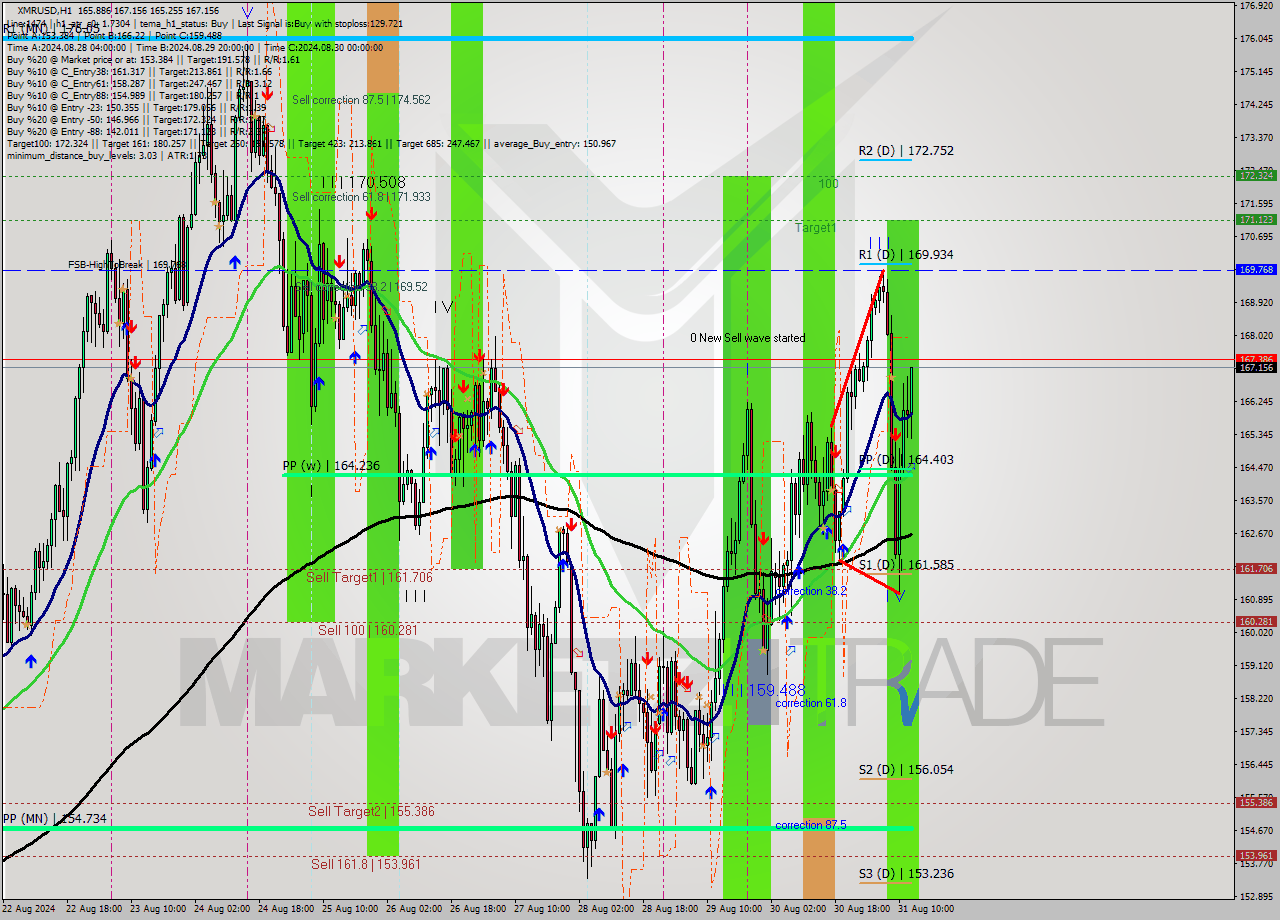This screenshot has height=920, width=1280.
Task: Click the 31 Aug 10:00 time label
Action: [926, 909]
